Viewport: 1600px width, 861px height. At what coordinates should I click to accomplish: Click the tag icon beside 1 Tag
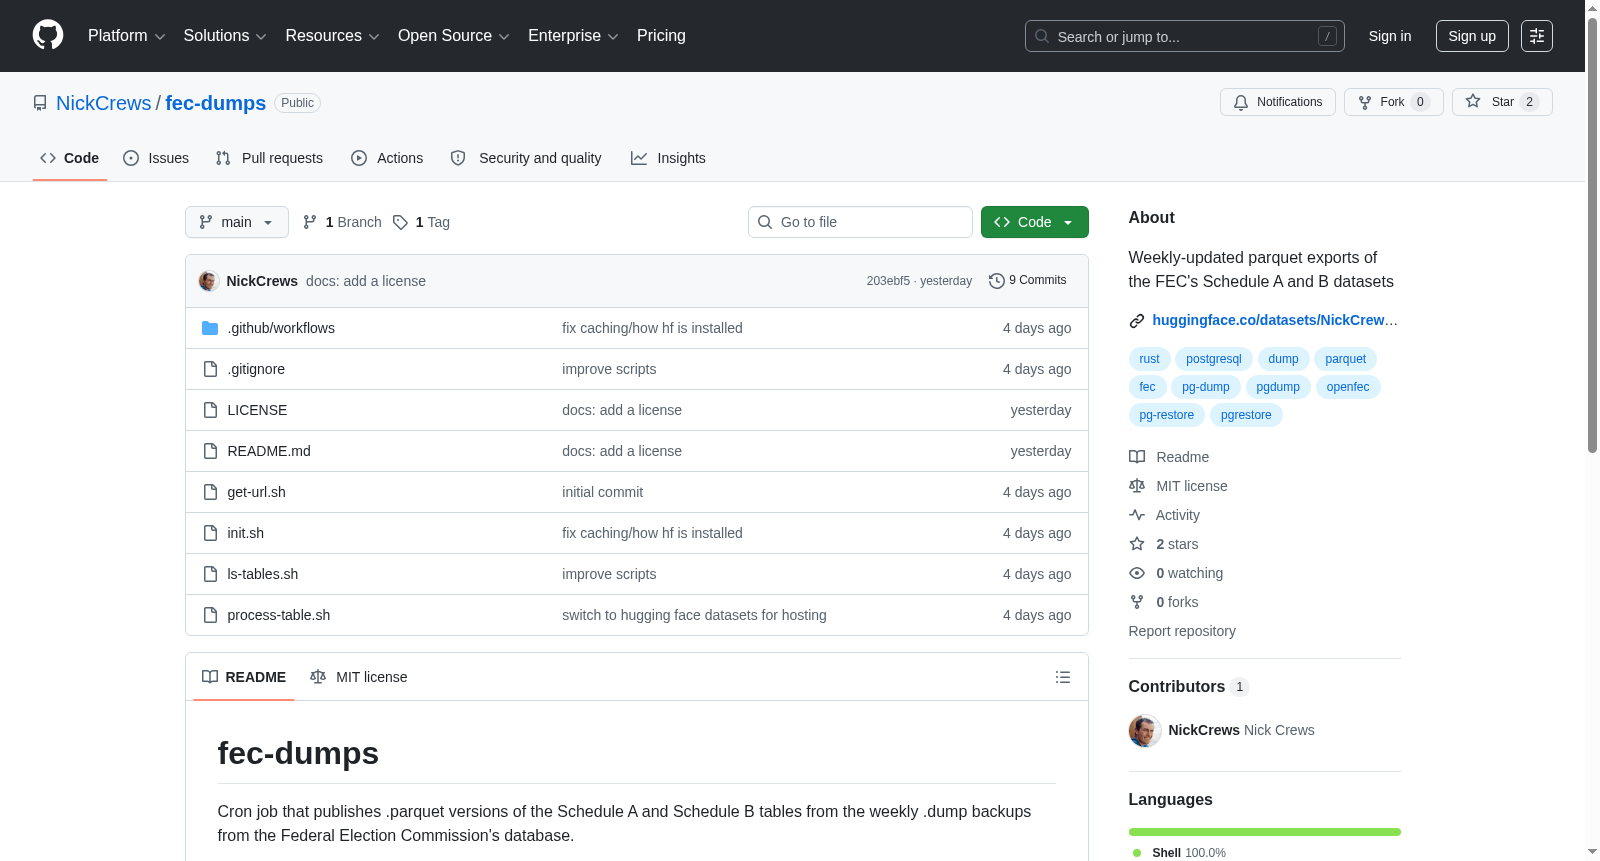pos(400,222)
